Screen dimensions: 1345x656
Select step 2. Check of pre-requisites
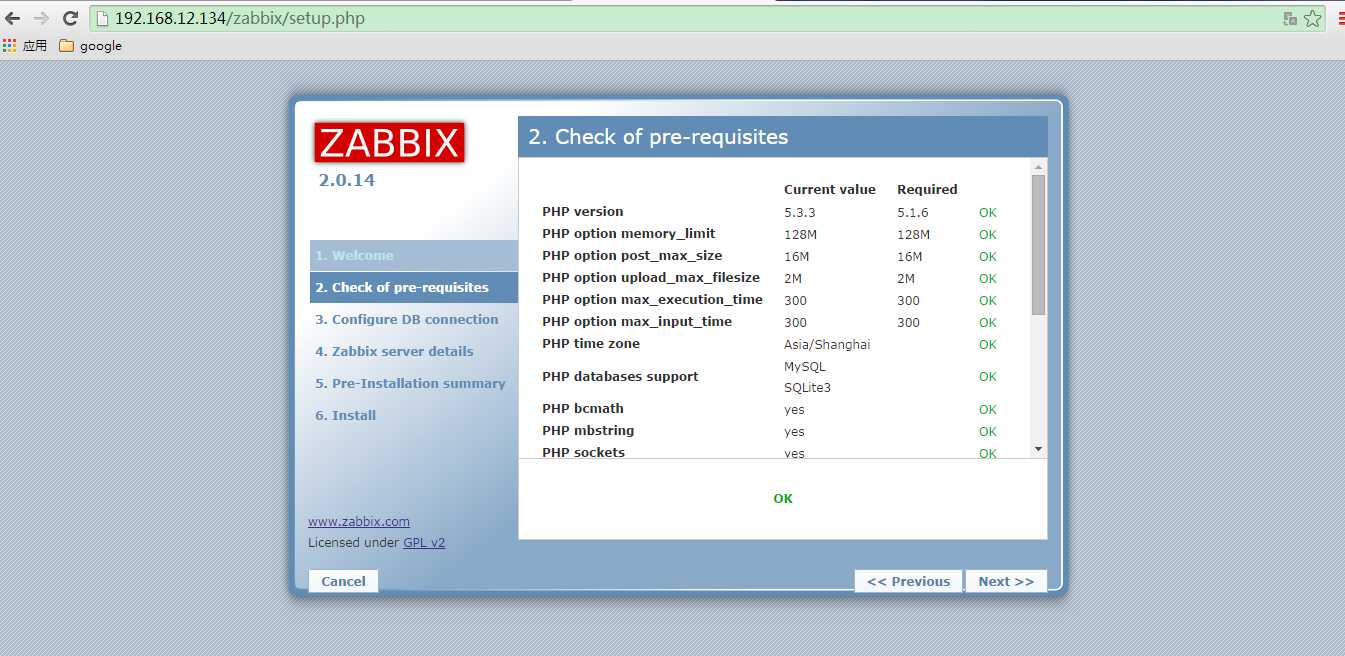click(x=414, y=287)
